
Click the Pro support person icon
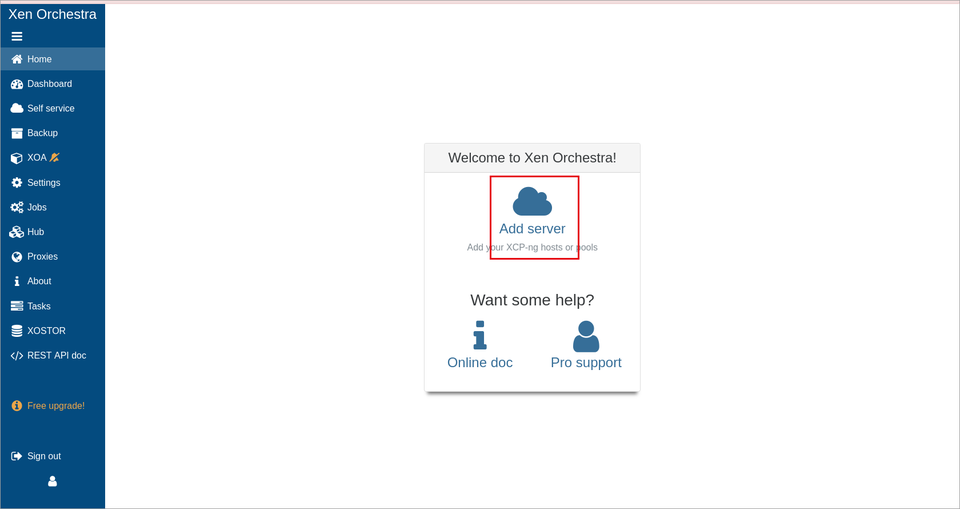pyautogui.click(x=586, y=336)
